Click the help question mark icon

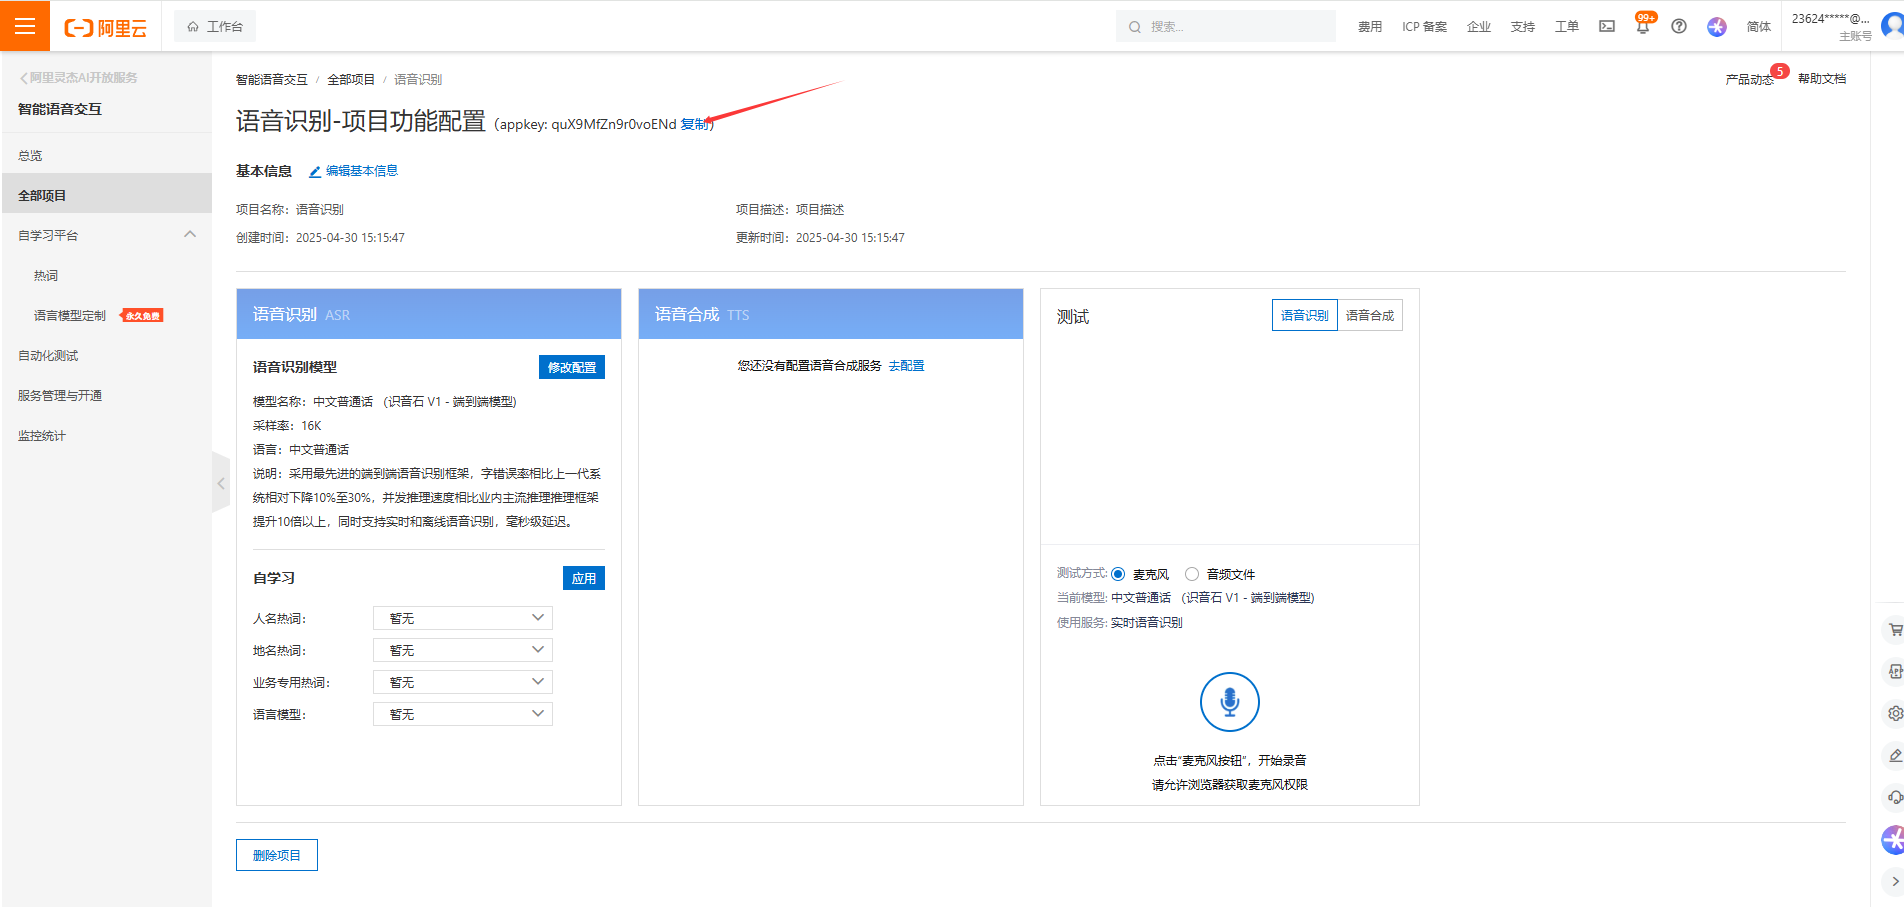click(1679, 27)
